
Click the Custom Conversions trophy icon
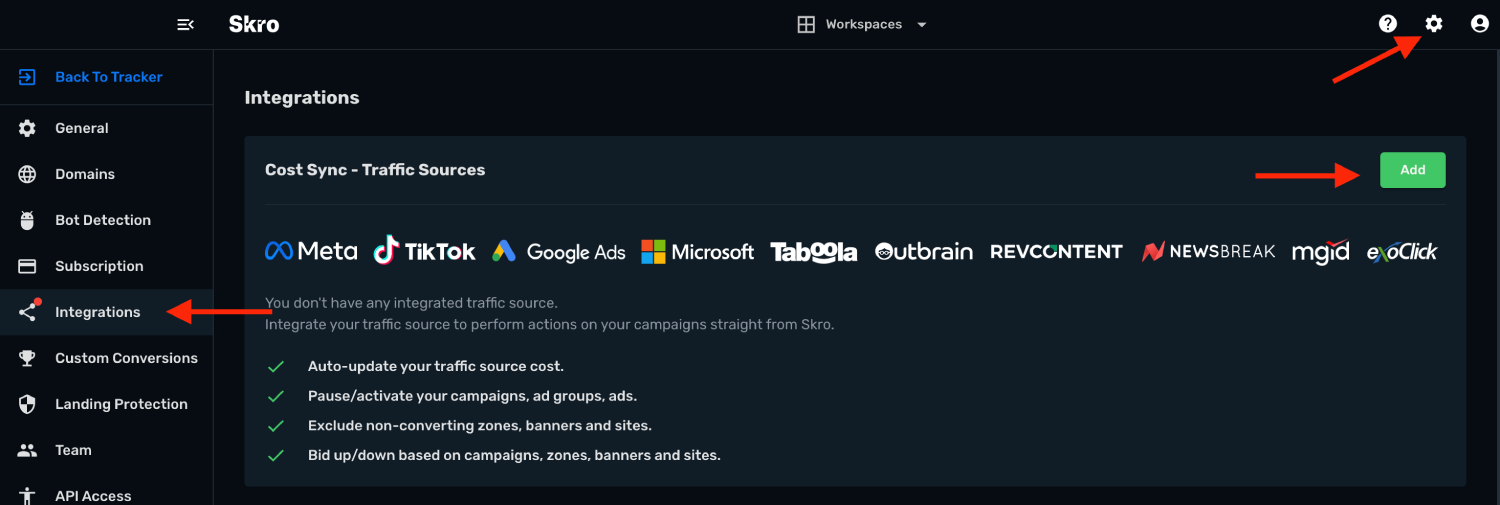click(27, 358)
